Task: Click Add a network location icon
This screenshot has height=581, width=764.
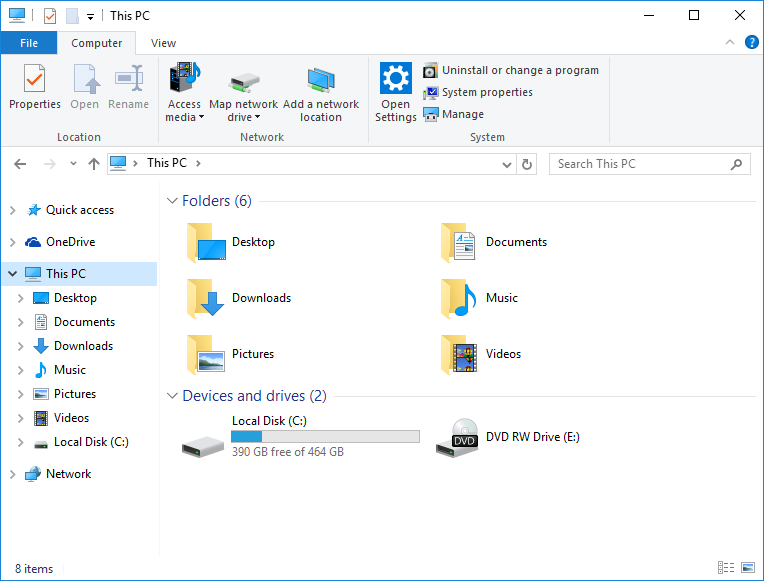Action: (x=321, y=81)
